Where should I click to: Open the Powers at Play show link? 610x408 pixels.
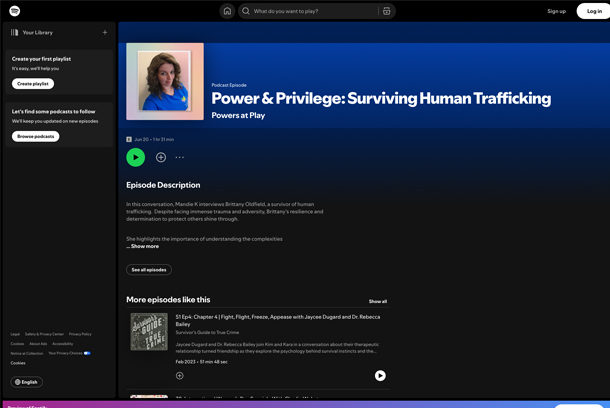tap(238, 115)
